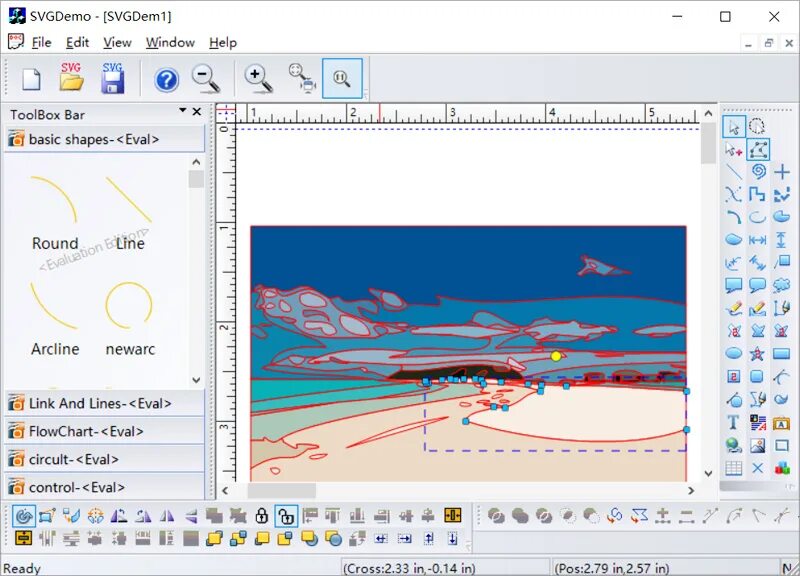Viewport: 800px width, 576px height.
Task: Zoom in with the plus magnifier
Action: pos(259,79)
